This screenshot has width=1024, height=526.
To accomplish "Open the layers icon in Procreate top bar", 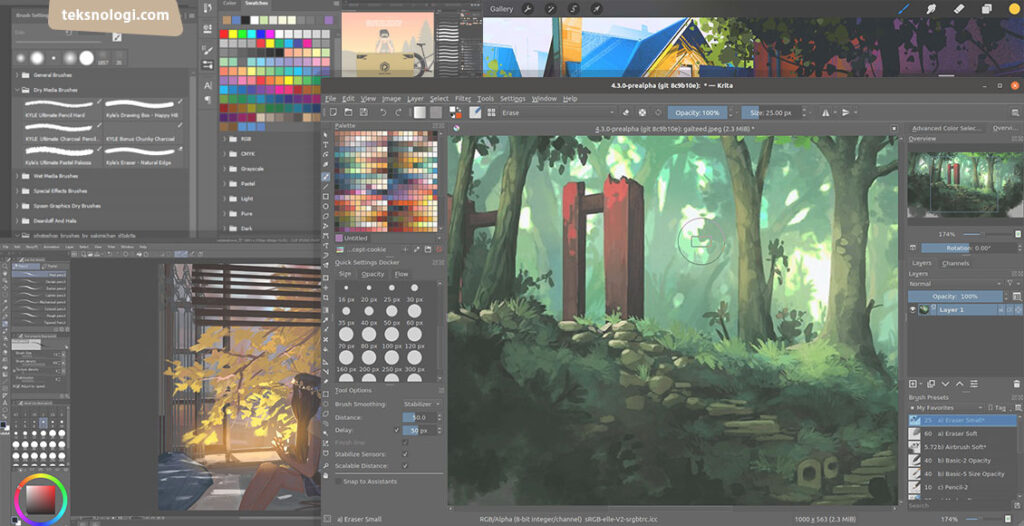I will 987,9.
